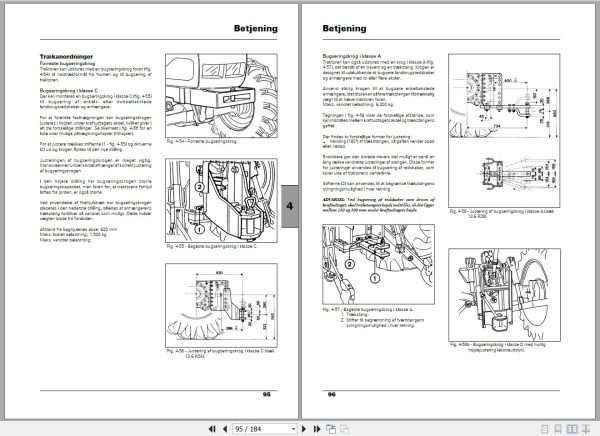Click the greyed-out next view navigation icon

pos(344,429)
